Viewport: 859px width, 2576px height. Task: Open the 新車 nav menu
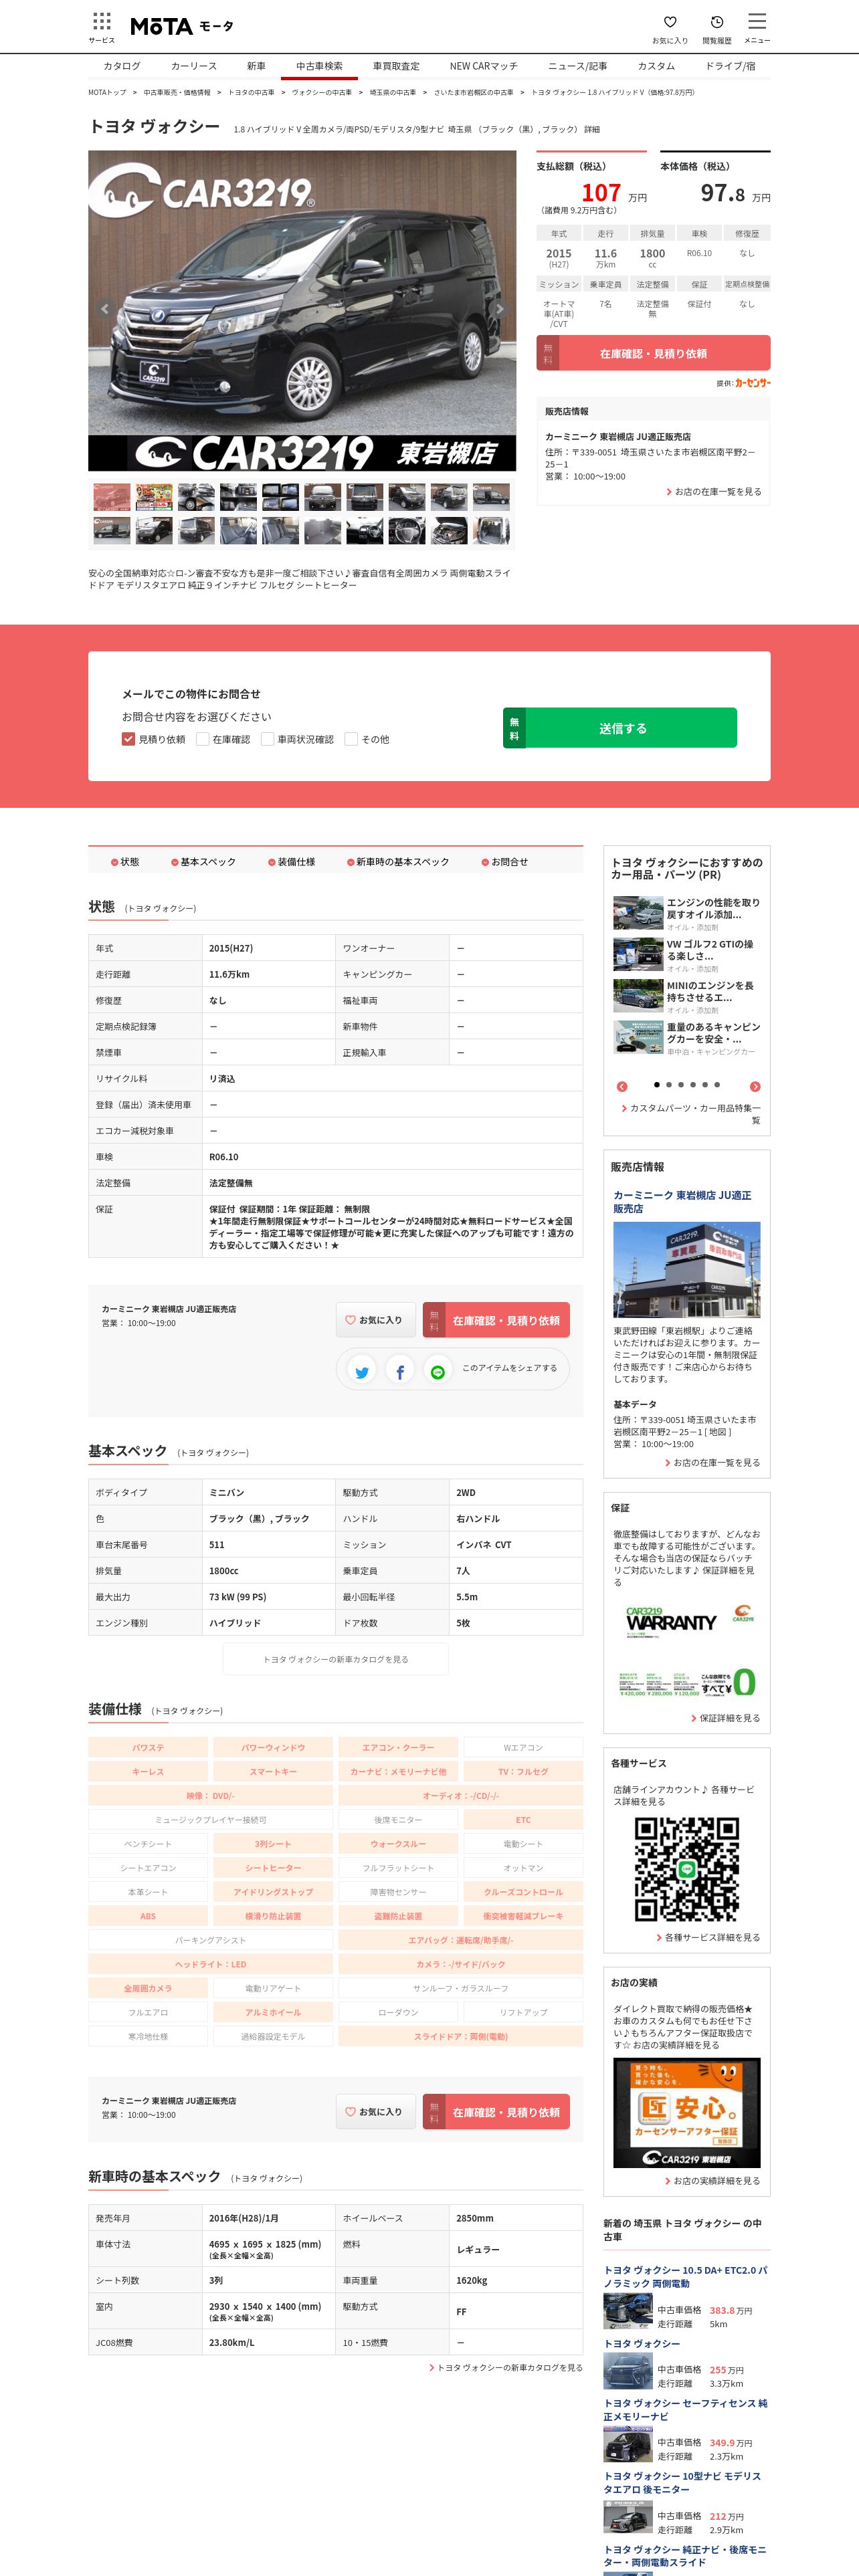pos(256,66)
